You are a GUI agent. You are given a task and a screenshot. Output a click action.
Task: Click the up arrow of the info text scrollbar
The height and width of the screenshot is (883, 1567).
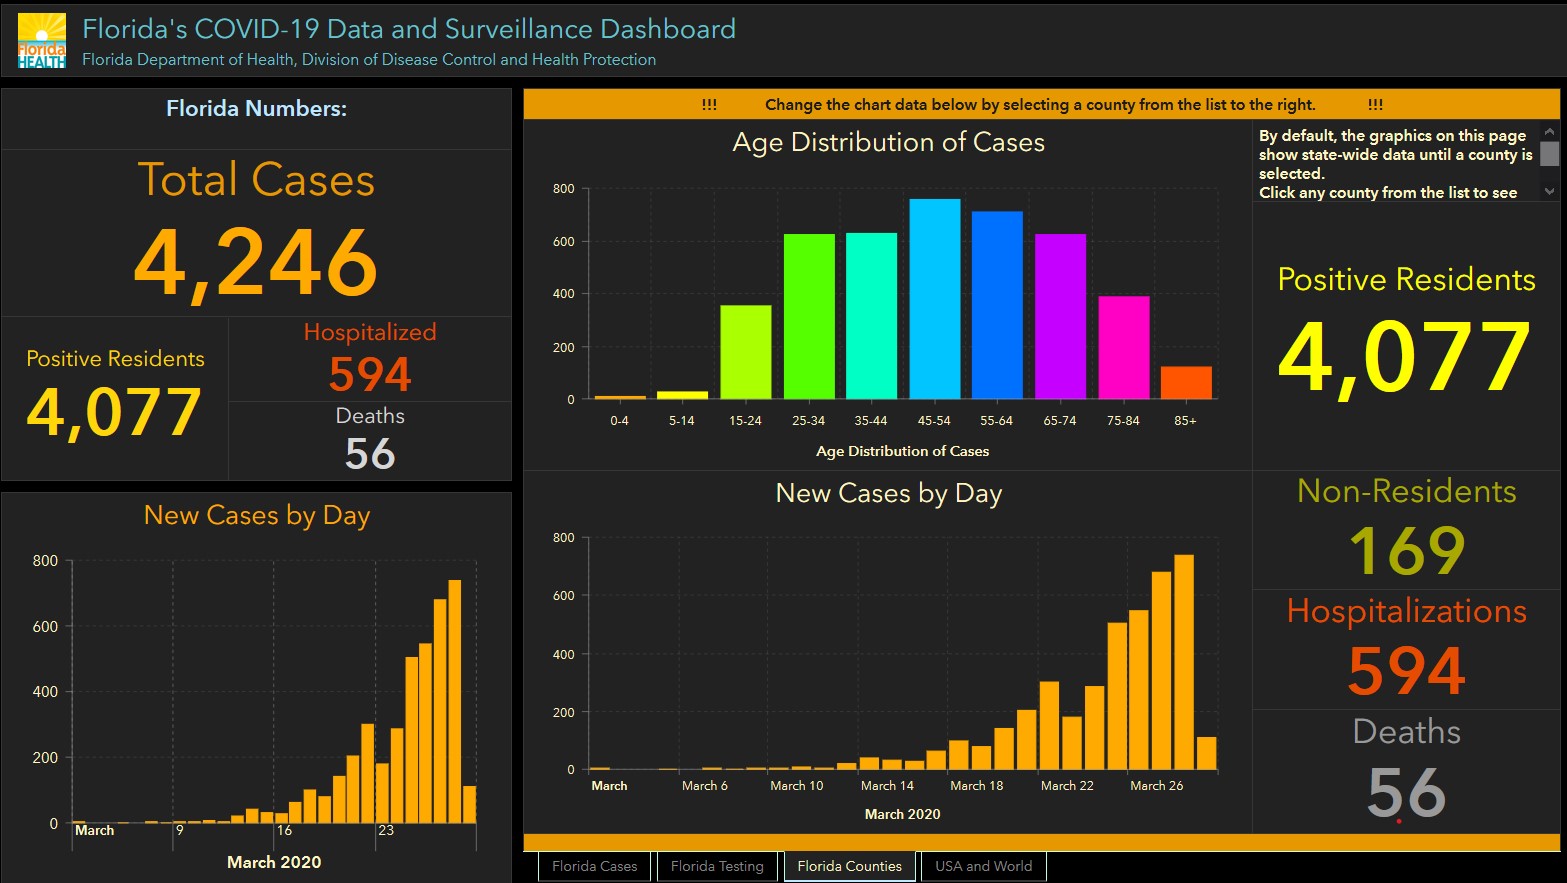pos(1549,131)
